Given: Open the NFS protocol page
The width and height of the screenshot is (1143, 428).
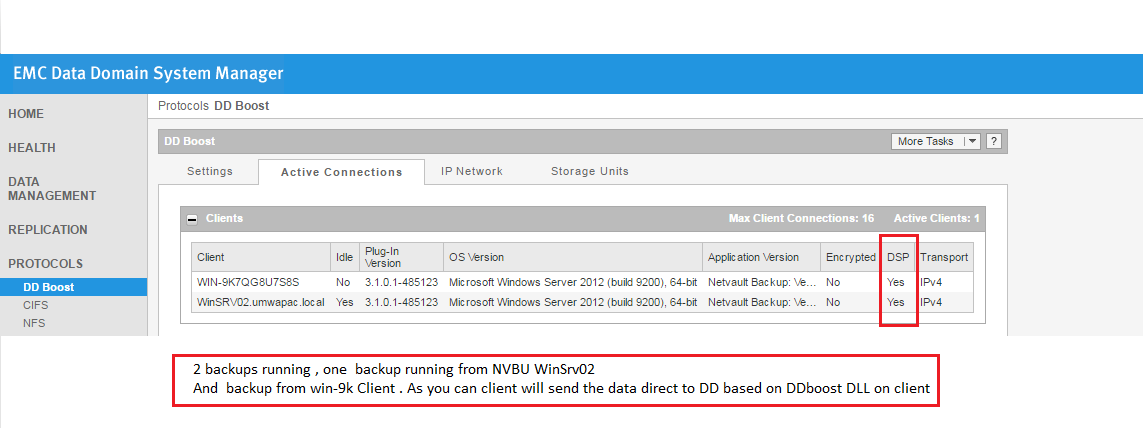Looking at the screenshot, I should point(34,323).
